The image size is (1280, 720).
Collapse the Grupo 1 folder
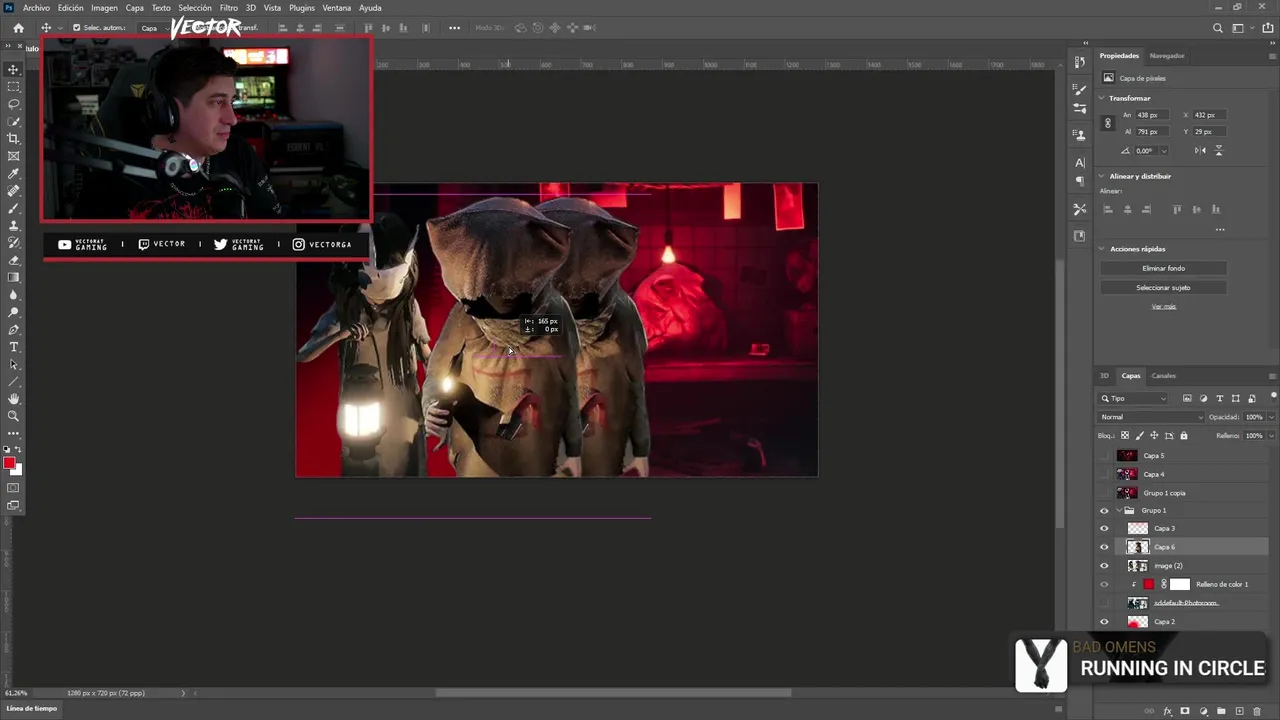tap(1118, 511)
